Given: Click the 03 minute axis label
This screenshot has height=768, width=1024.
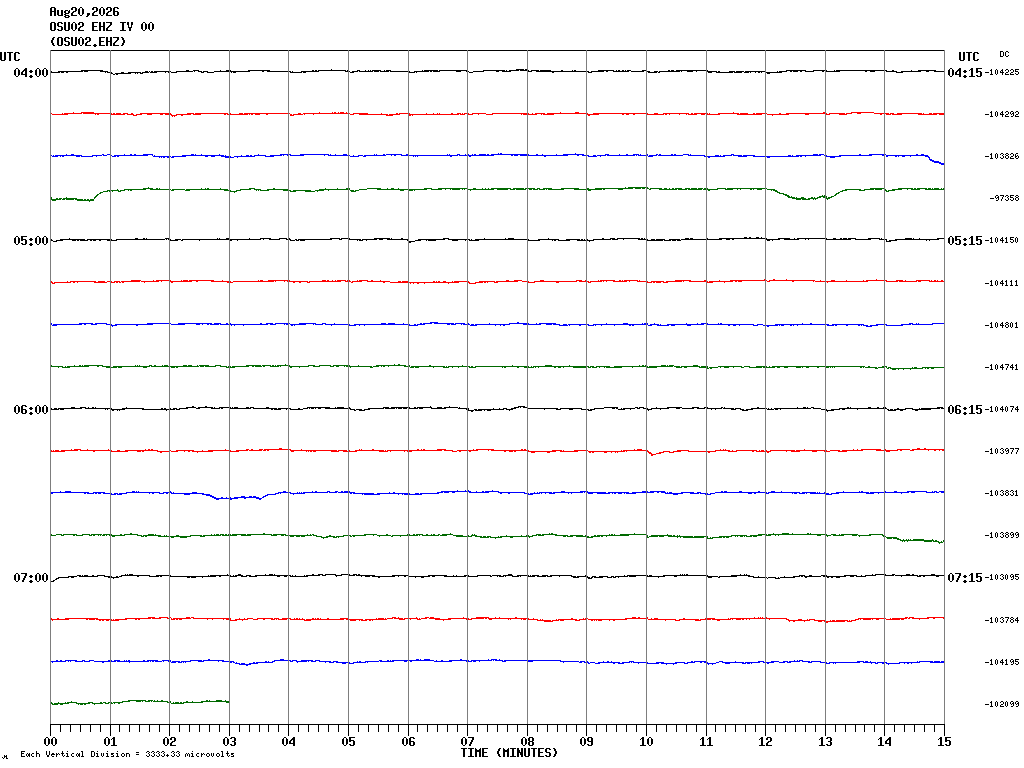Looking at the screenshot, I should tap(229, 742).
